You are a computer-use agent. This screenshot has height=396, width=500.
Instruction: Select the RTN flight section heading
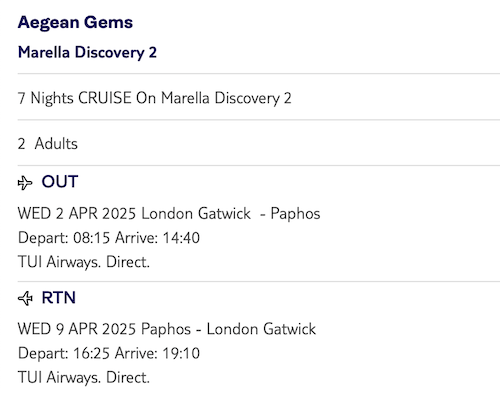[59, 298]
